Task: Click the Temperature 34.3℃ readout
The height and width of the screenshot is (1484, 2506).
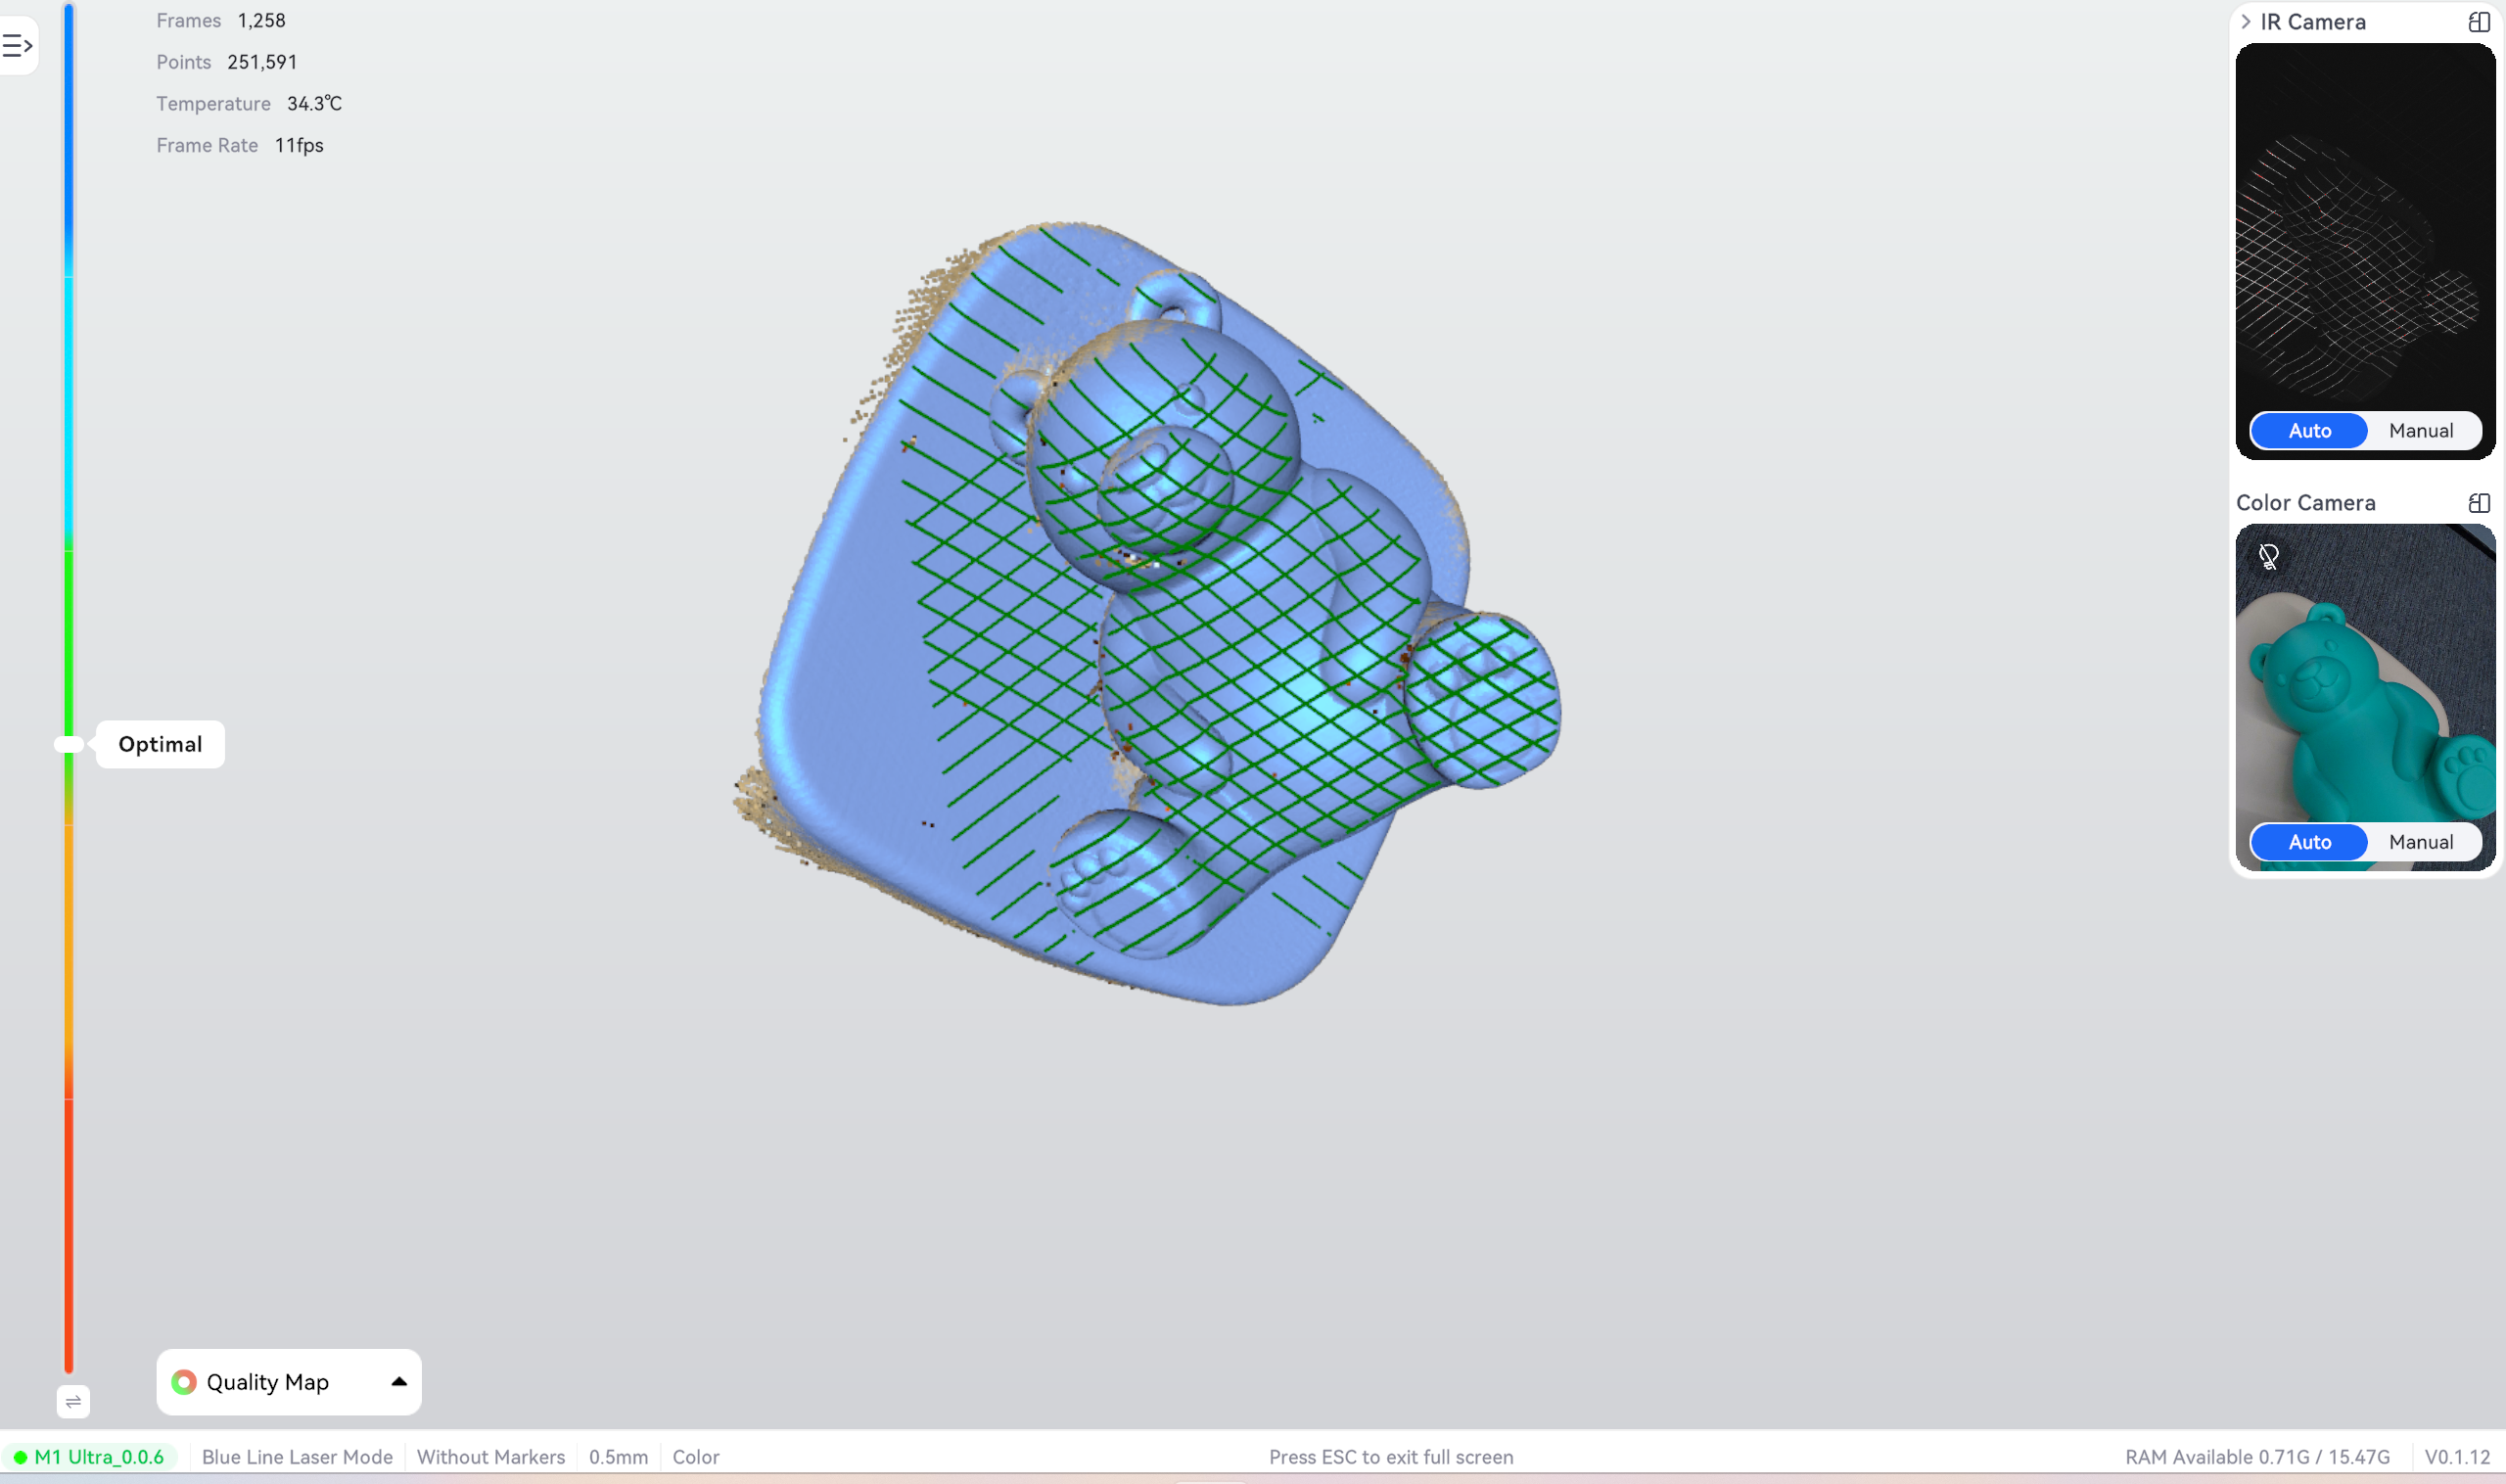Action: [249, 104]
